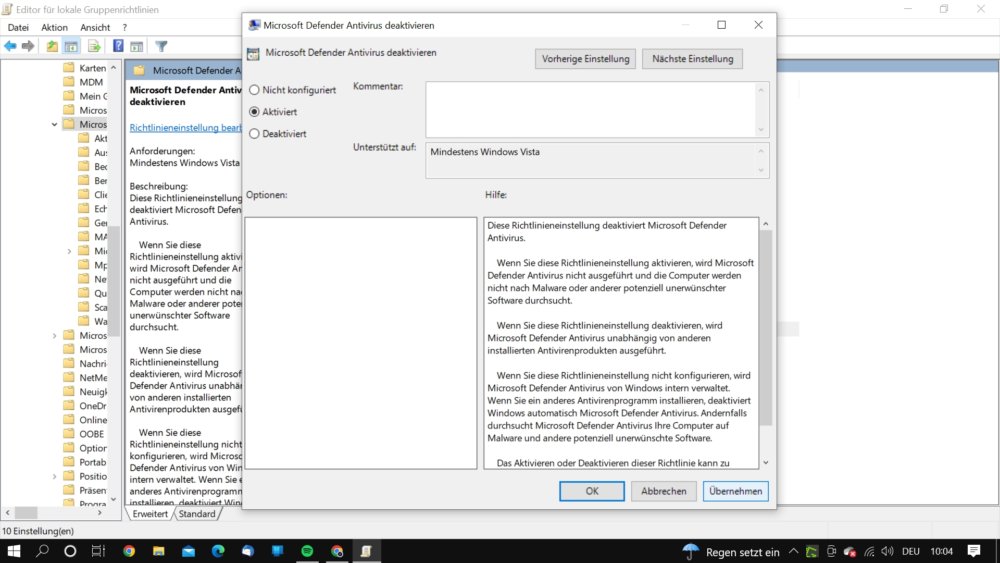This screenshot has width=1000, height=563.
Task: Collapse the expanded Micros folder tree node
Action: tap(54, 124)
